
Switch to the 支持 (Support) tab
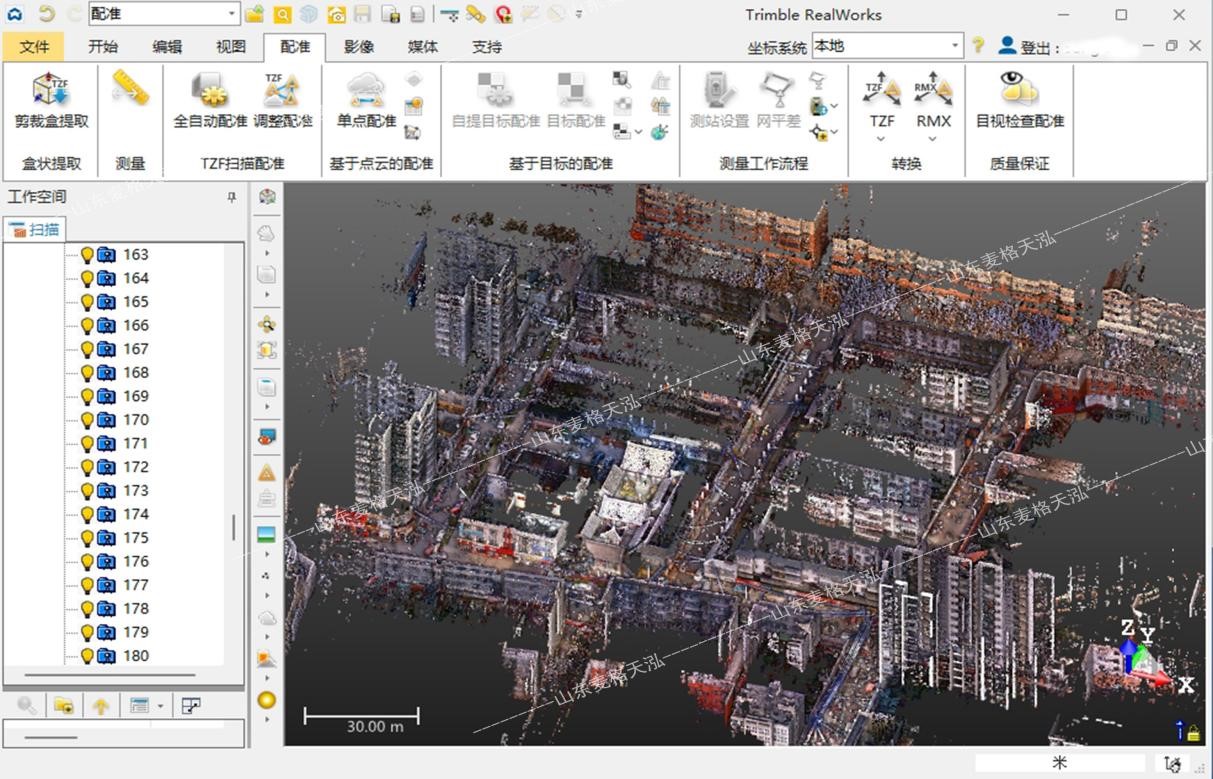(x=487, y=47)
